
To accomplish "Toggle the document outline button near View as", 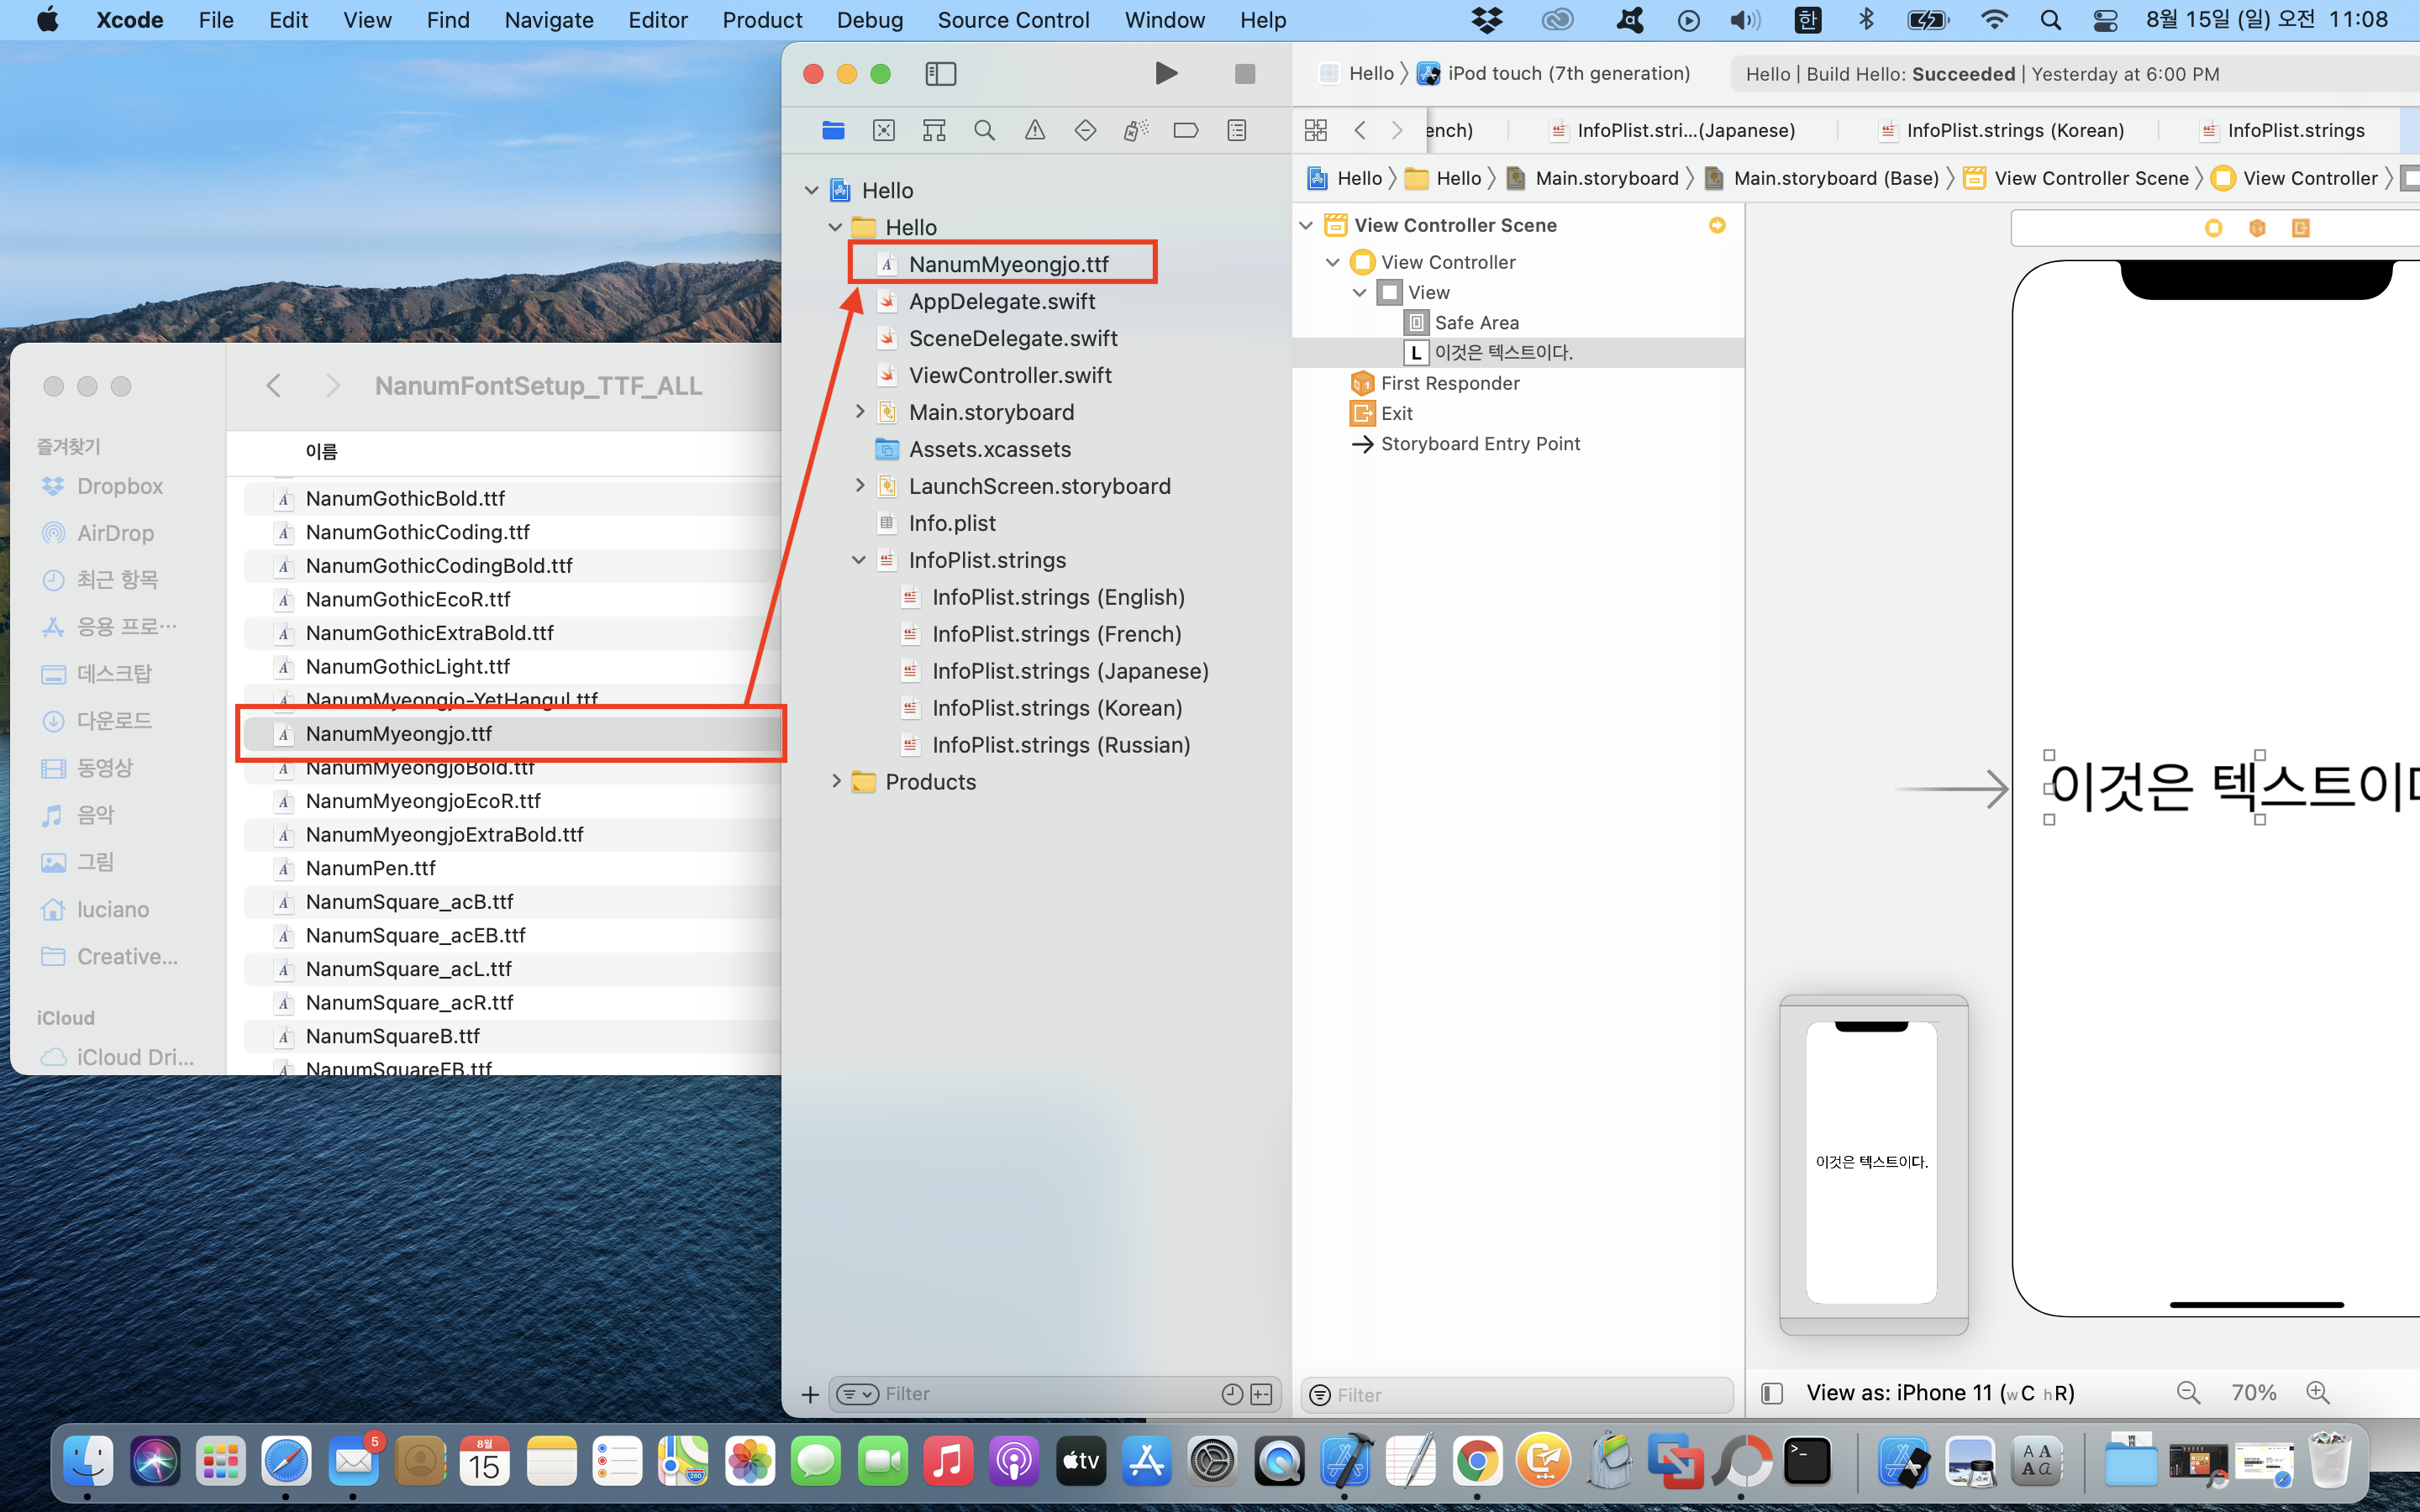I will 1771,1393.
